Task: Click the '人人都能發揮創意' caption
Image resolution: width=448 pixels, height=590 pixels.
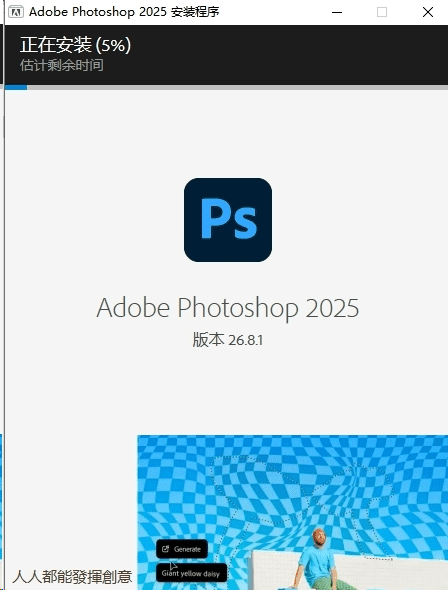Action: 72,576
